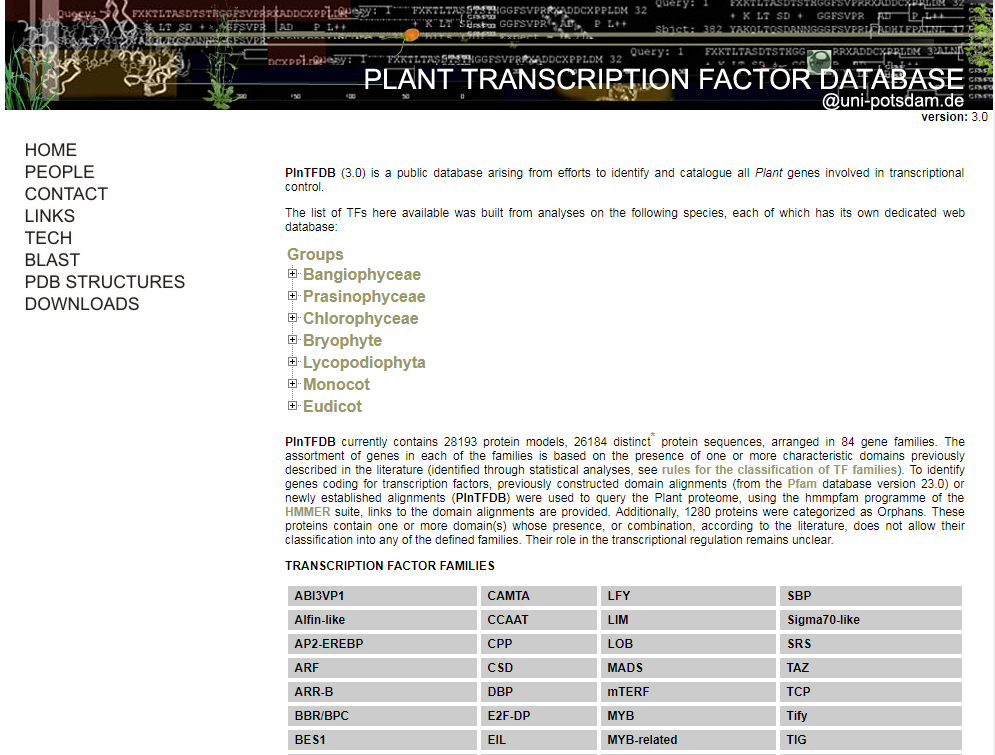995x755 pixels.
Task: Open the mTERF family
Action: click(688, 692)
